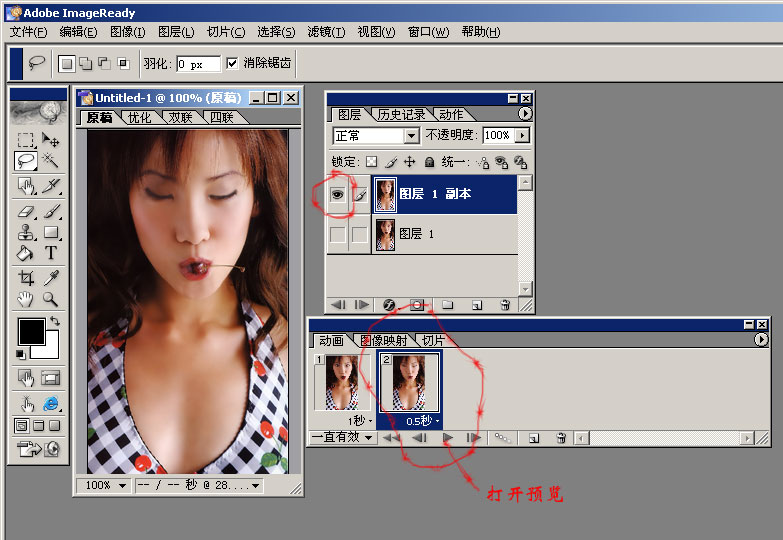Switch to the 历史记录 tab
The height and width of the screenshot is (540, 783).
coord(403,115)
